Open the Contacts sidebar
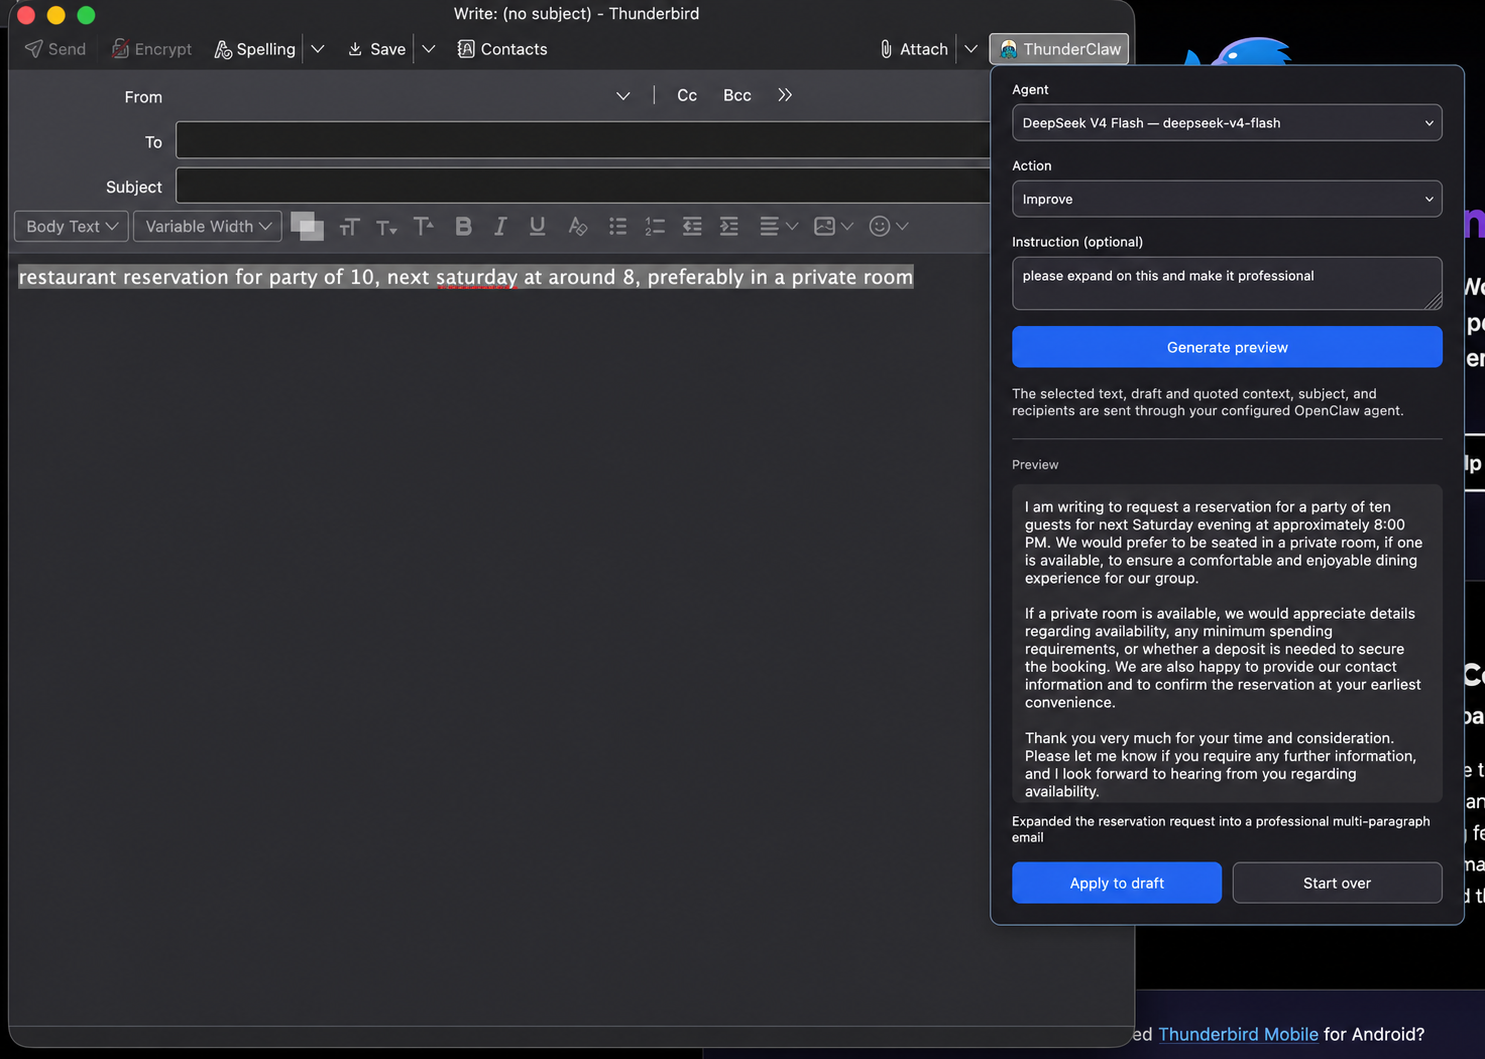The height and width of the screenshot is (1059, 1485). tap(502, 49)
